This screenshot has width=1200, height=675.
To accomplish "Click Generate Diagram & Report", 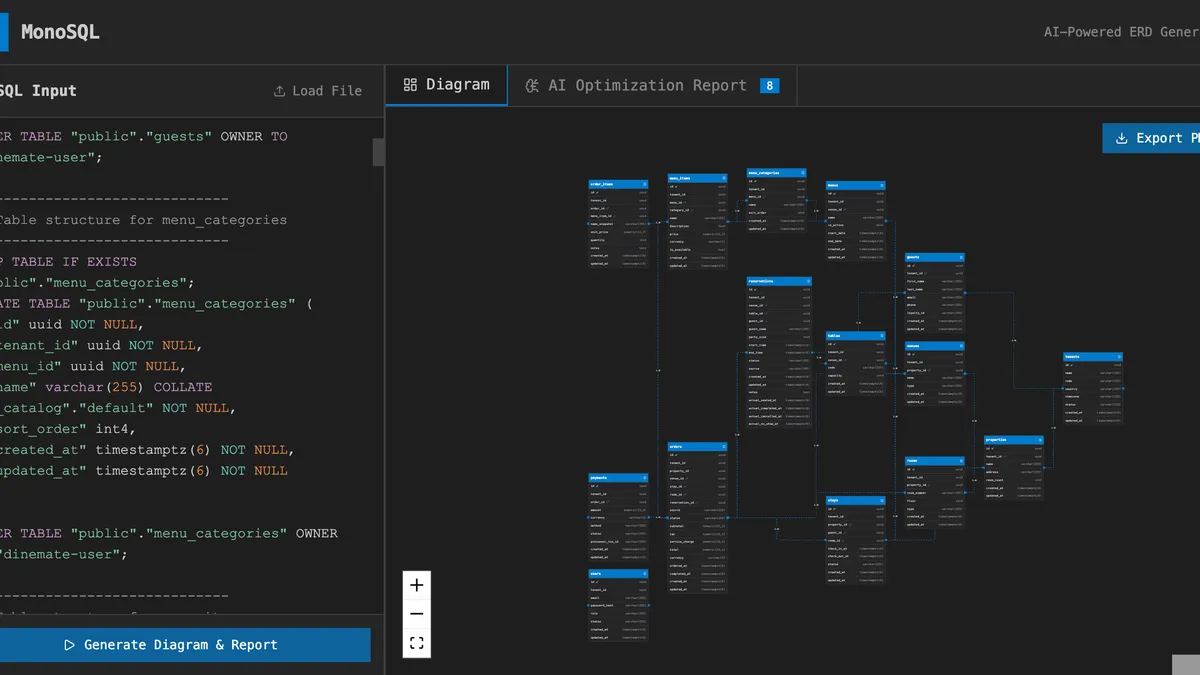I will pyautogui.click(x=185, y=645).
